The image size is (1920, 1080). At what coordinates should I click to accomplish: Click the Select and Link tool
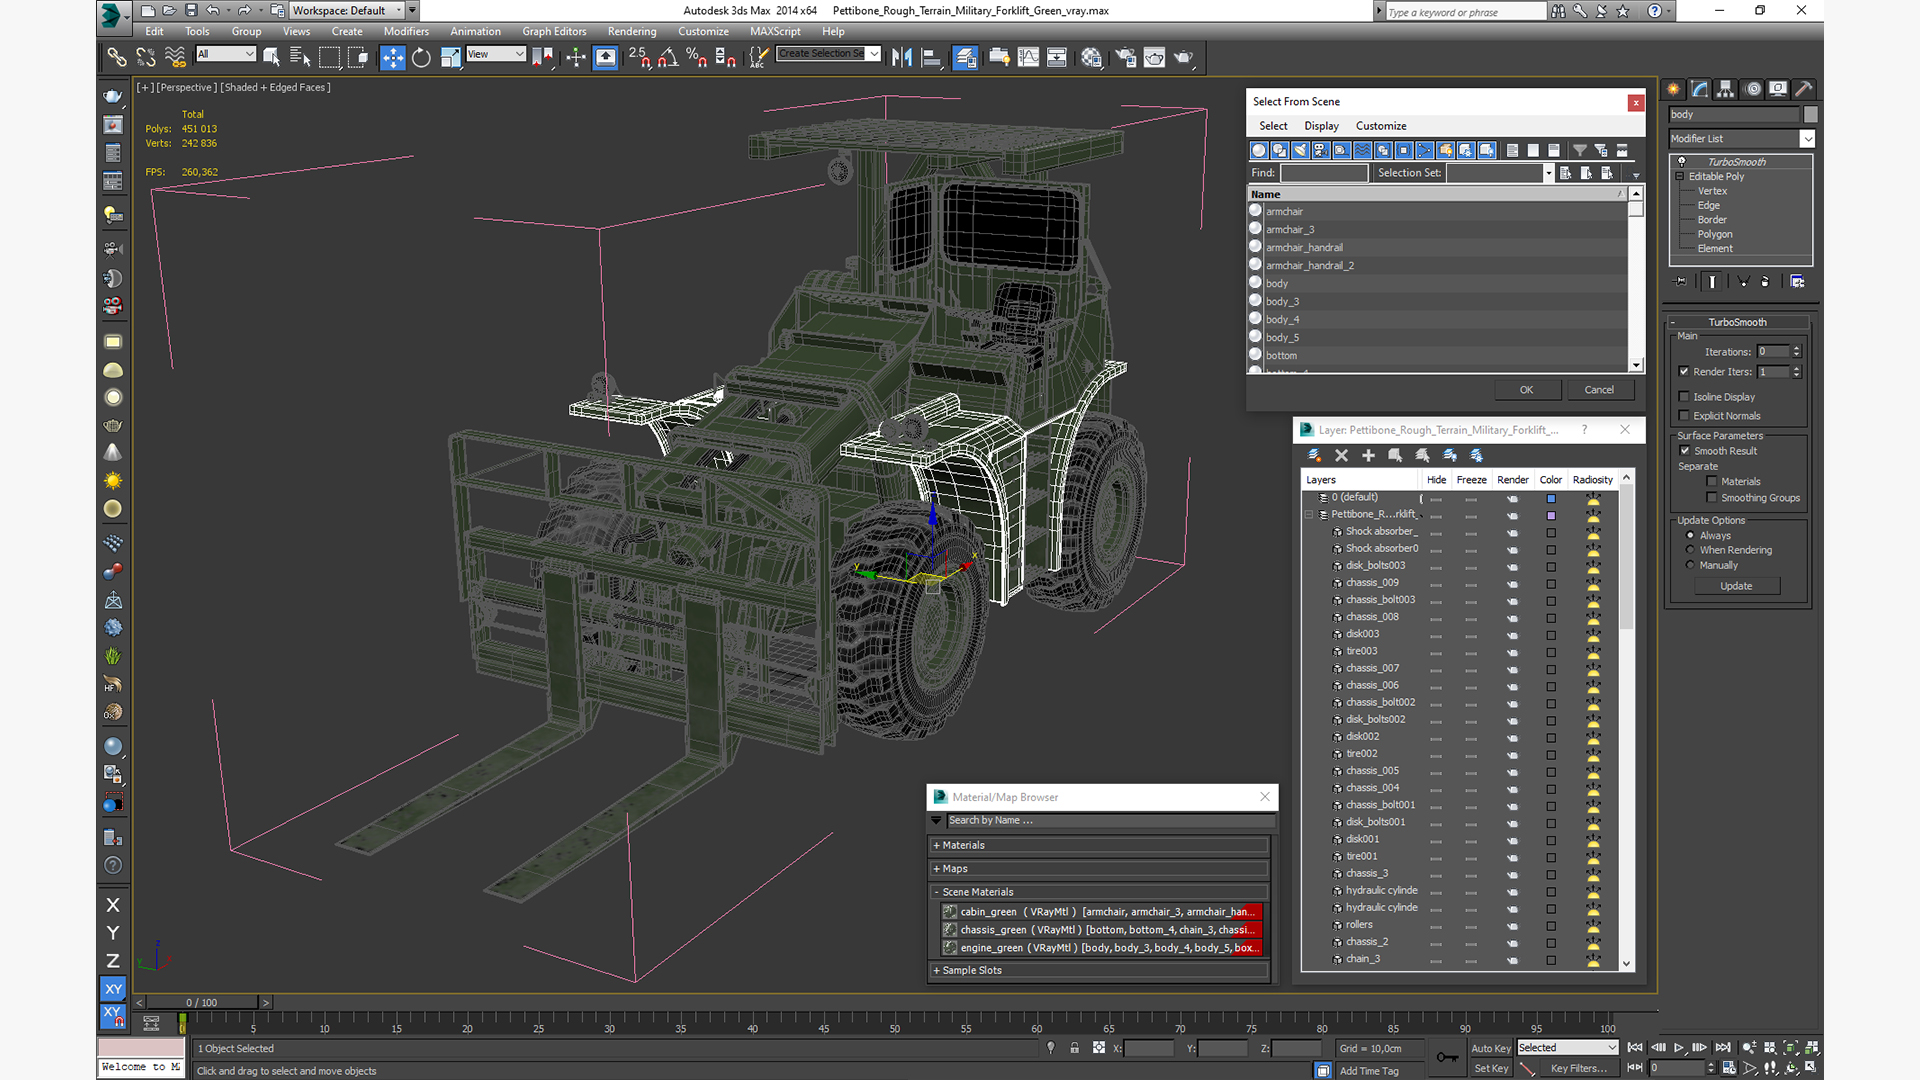tap(117, 58)
